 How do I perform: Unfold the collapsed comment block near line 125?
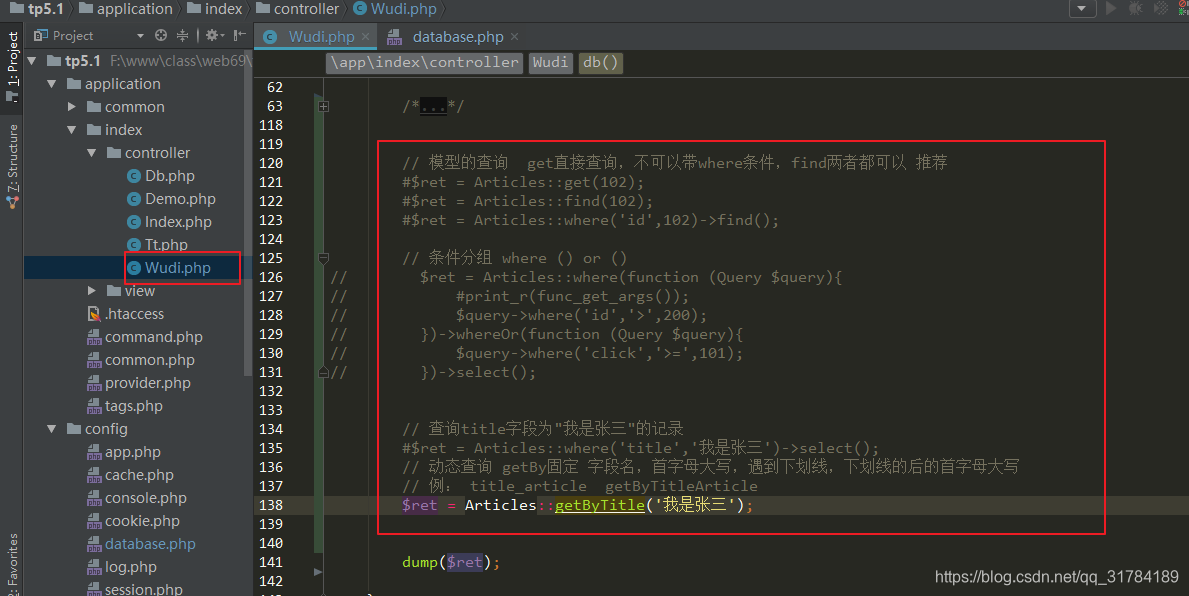pyautogui.click(x=322, y=257)
